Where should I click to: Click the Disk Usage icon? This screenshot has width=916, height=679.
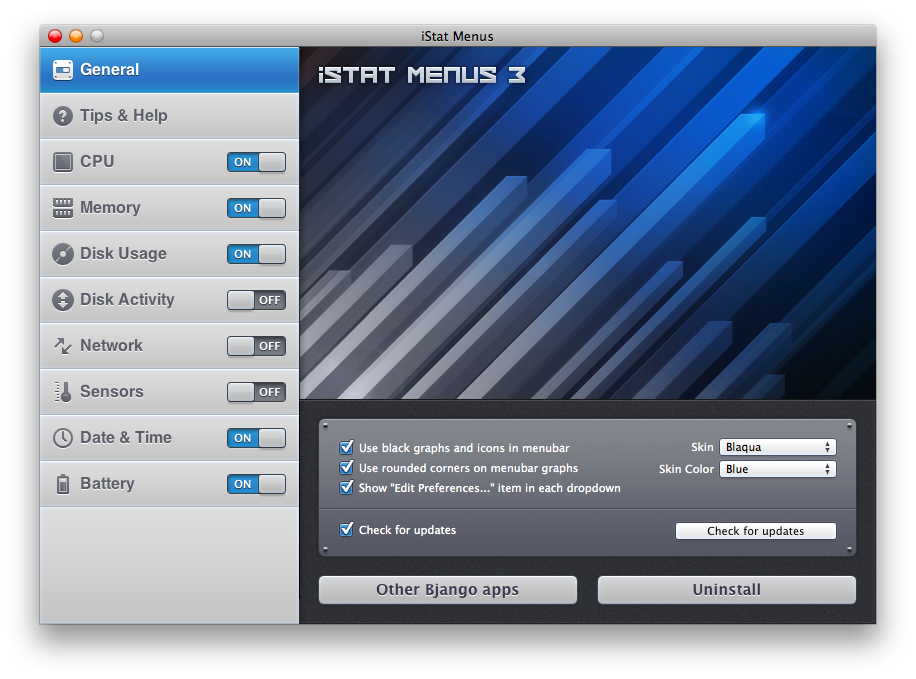(x=62, y=253)
